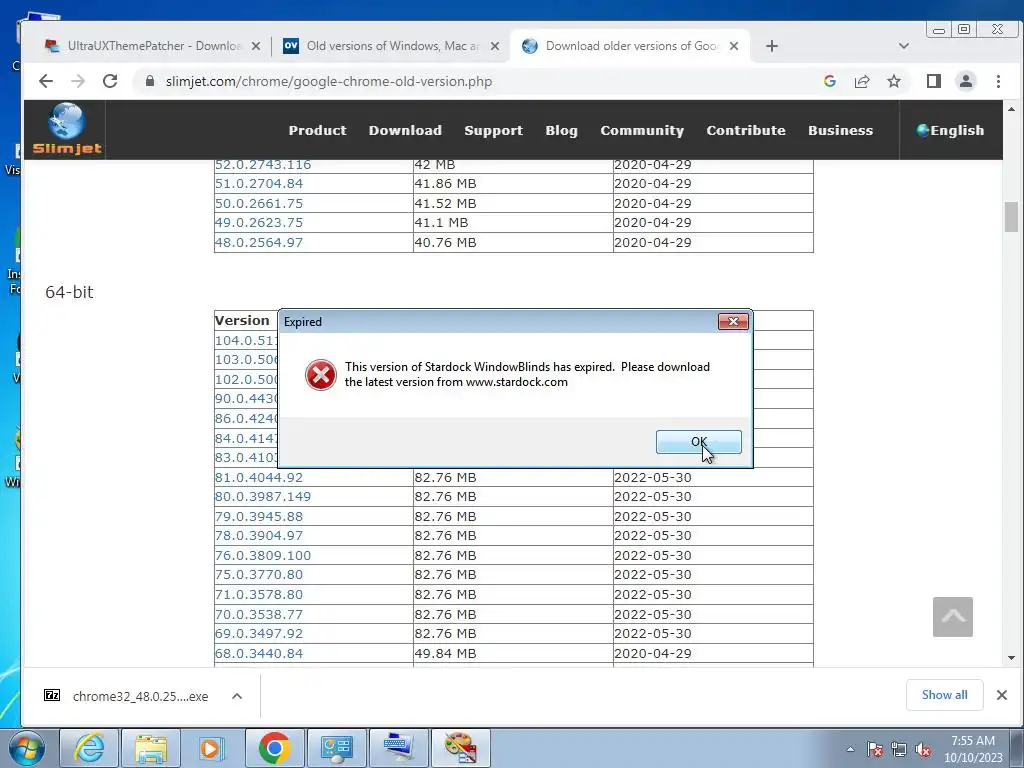Viewport: 1024px width, 768px height.
Task: Click the 80.0.3987.149 version link
Action: (263, 497)
